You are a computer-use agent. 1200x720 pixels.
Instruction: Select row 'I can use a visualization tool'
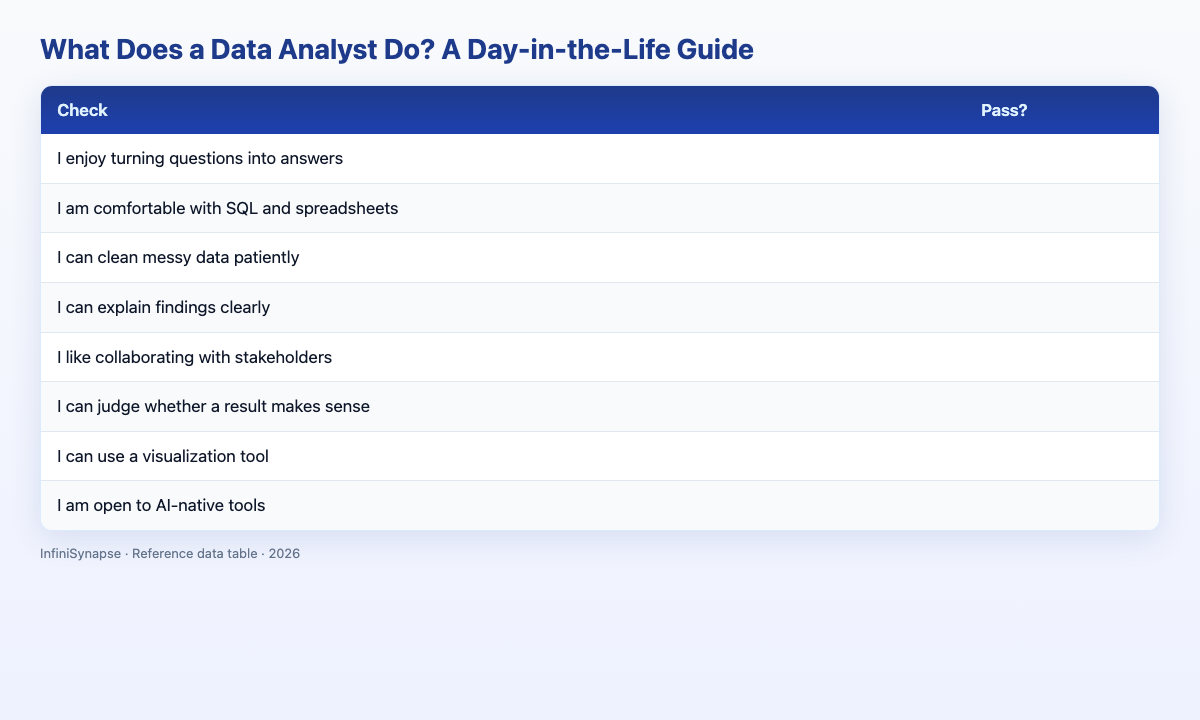tap(600, 456)
